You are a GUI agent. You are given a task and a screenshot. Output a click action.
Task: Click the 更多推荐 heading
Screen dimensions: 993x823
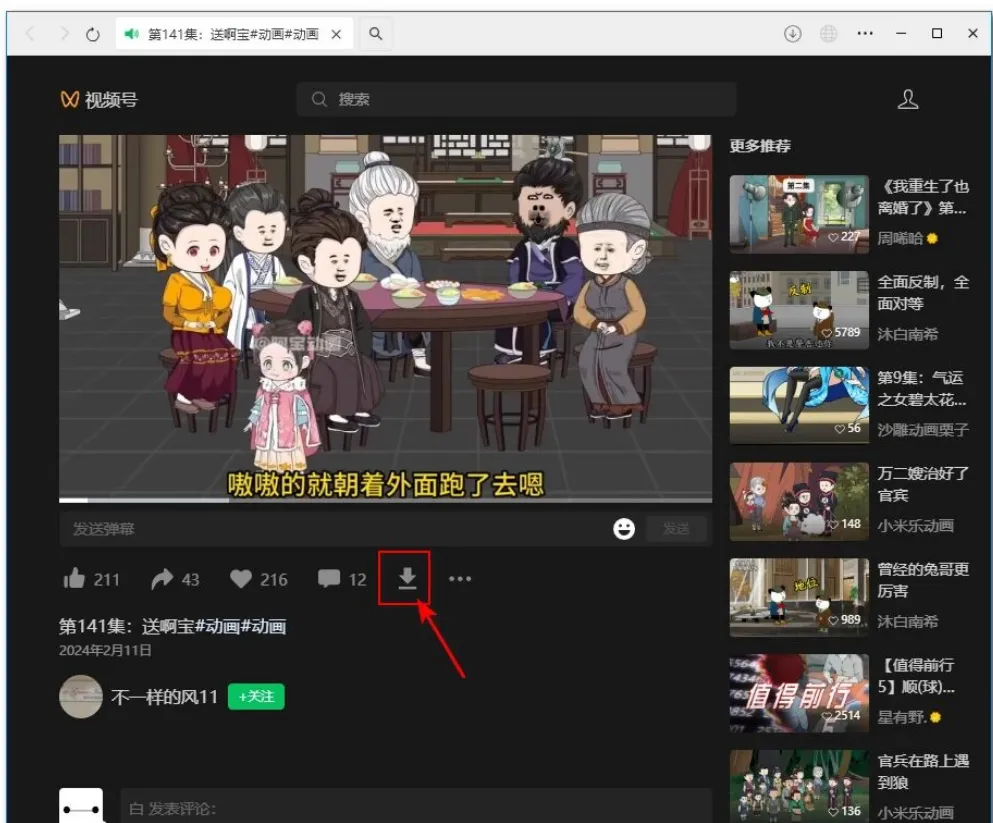[x=760, y=146]
